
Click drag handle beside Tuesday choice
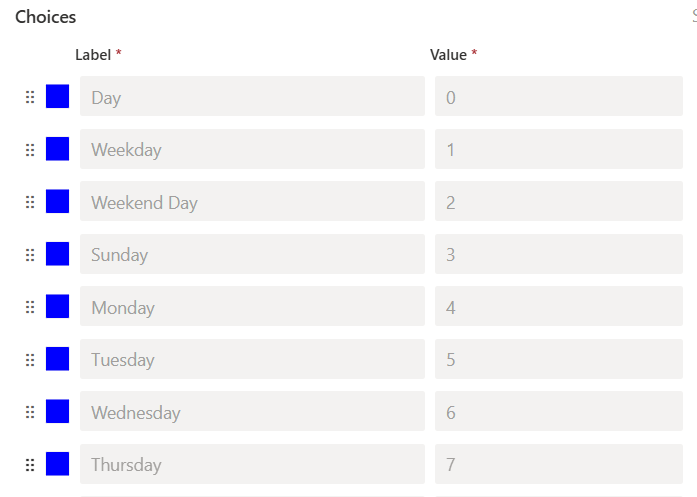pyautogui.click(x=30, y=360)
